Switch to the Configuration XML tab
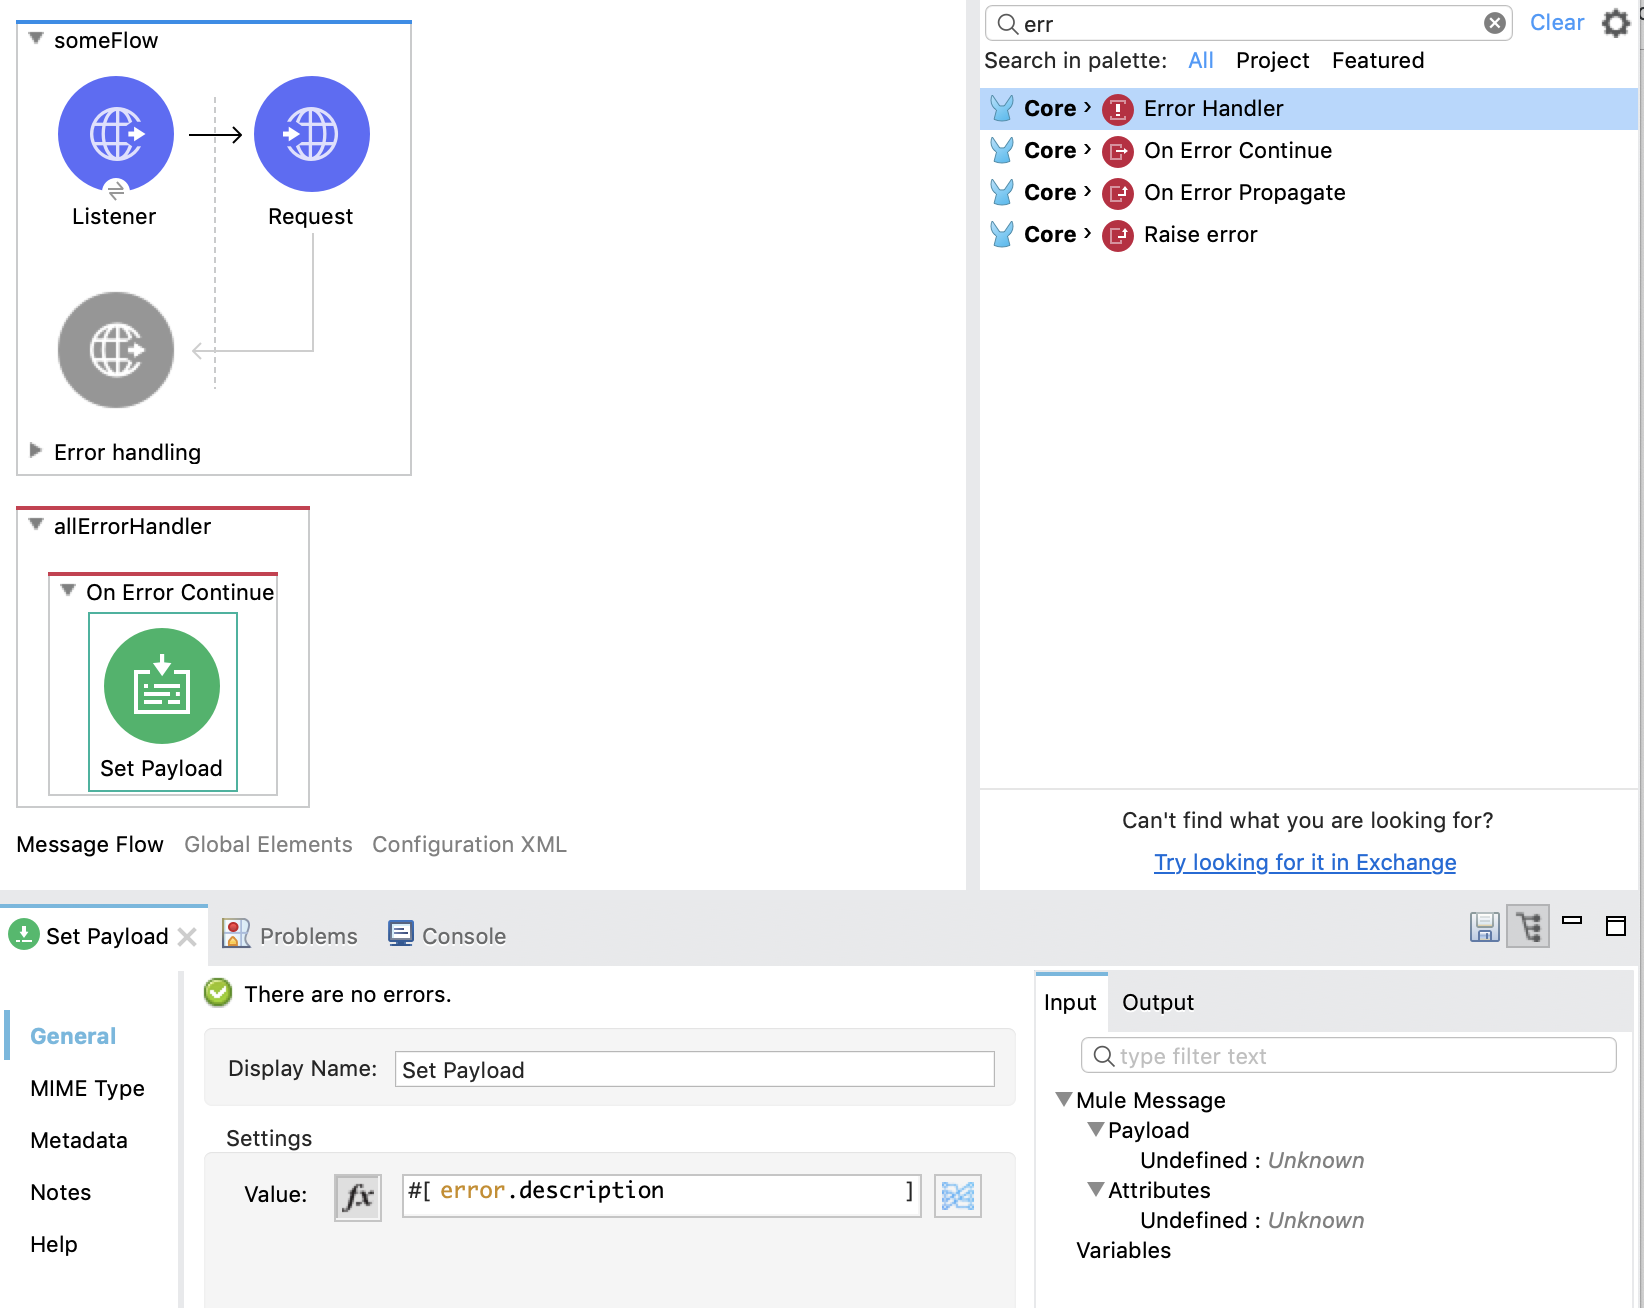Screen dimensions: 1644x1308 tap(469, 845)
